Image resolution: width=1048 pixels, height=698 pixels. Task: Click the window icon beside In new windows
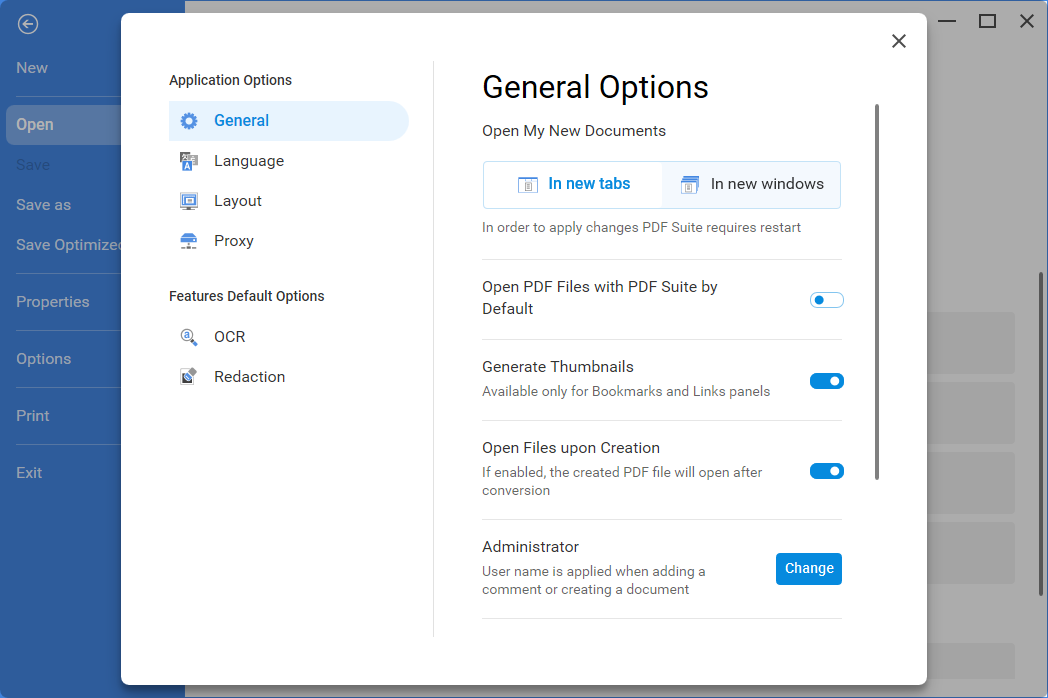point(690,185)
